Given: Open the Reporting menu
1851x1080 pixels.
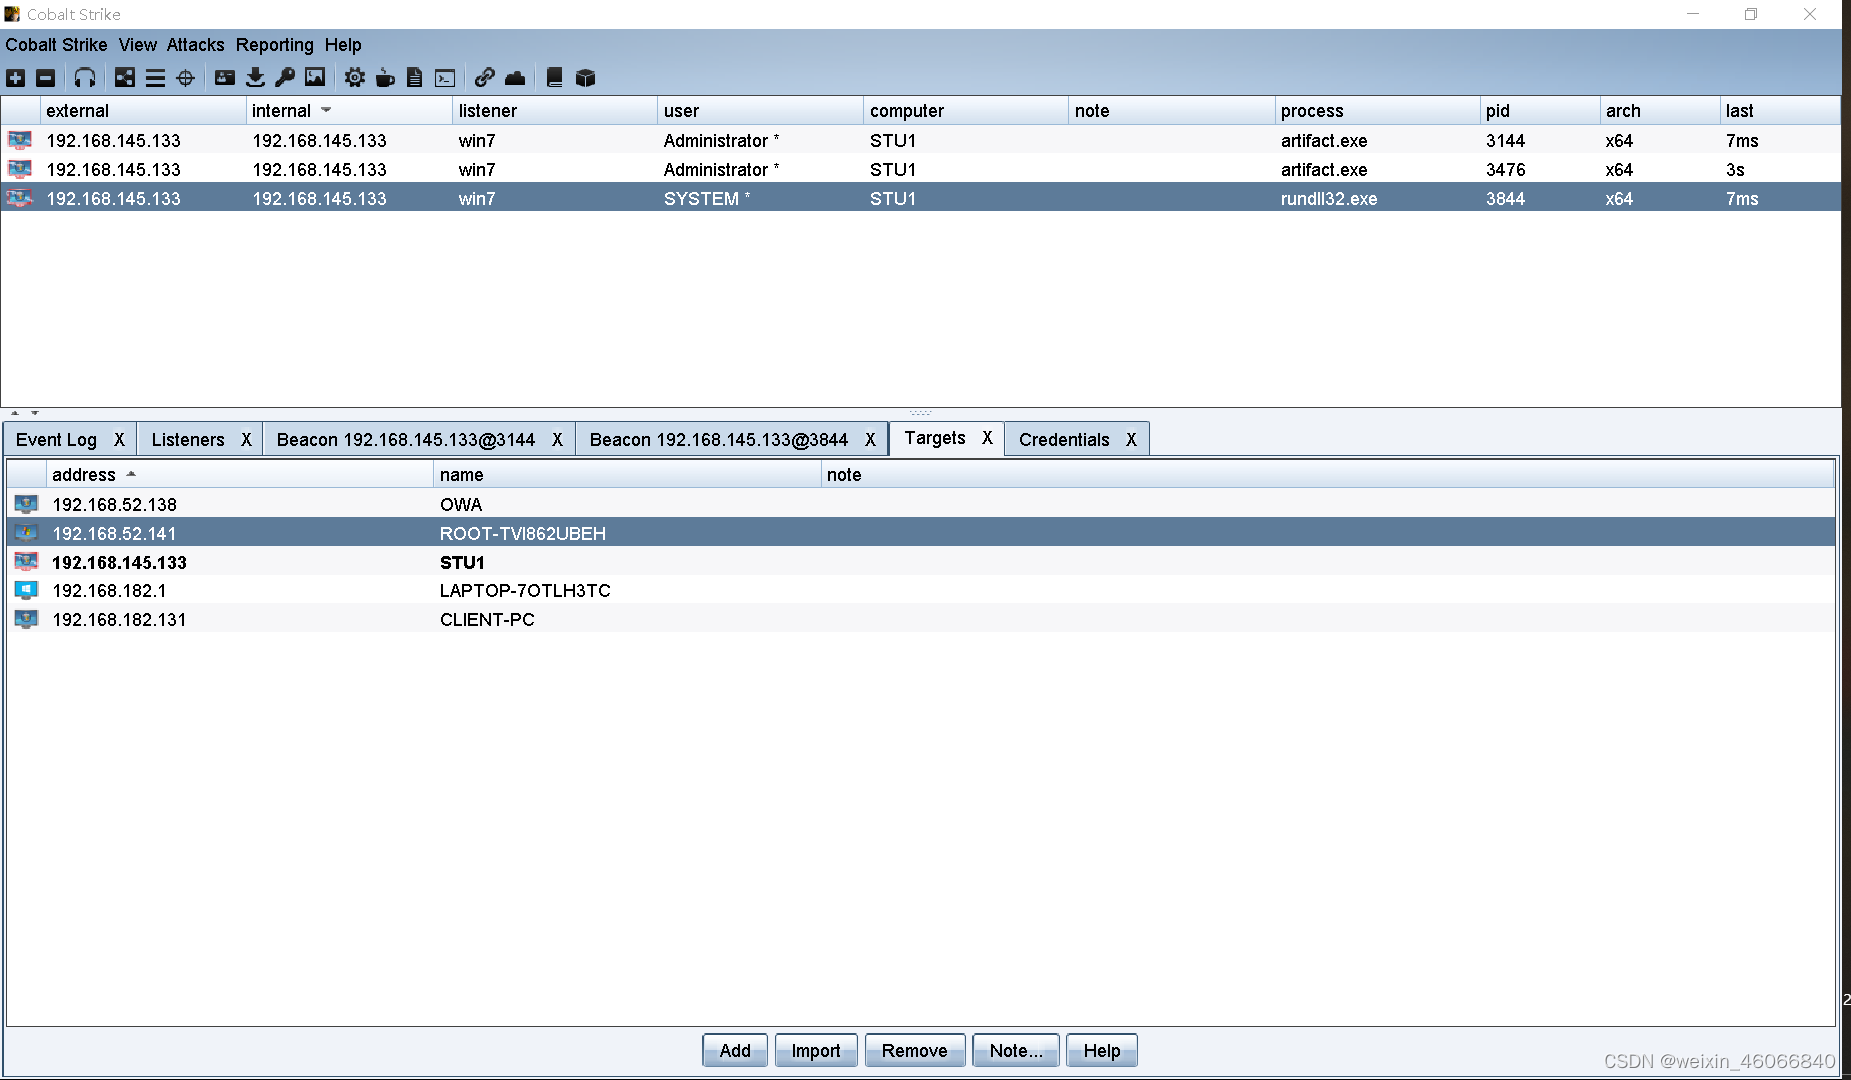Looking at the screenshot, I should (x=274, y=45).
